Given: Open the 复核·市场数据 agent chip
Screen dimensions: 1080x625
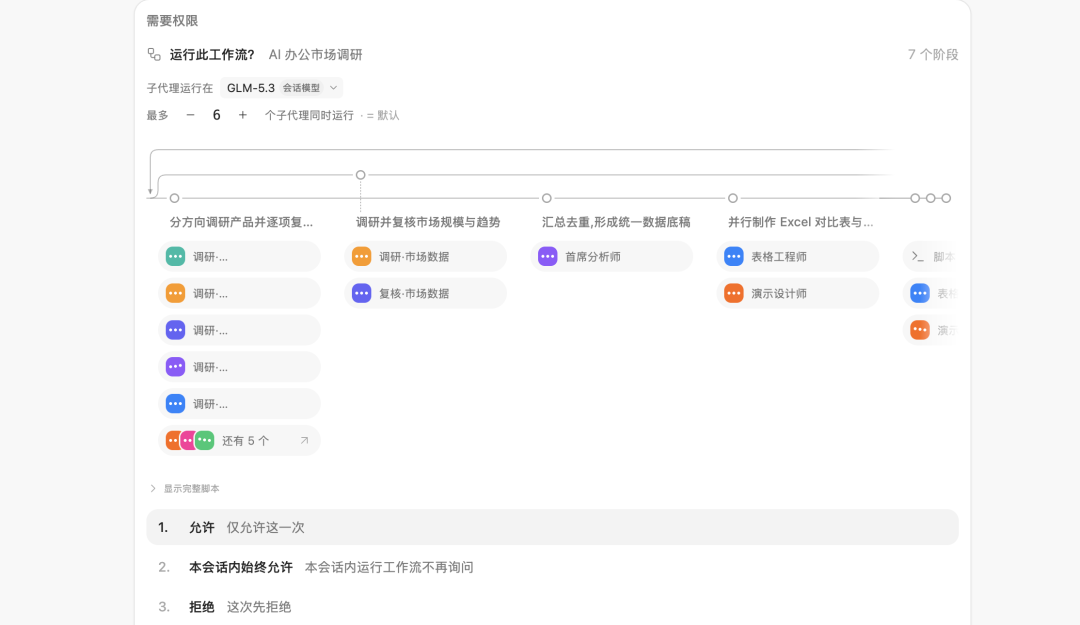Looking at the screenshot, I should click(425, 294).
